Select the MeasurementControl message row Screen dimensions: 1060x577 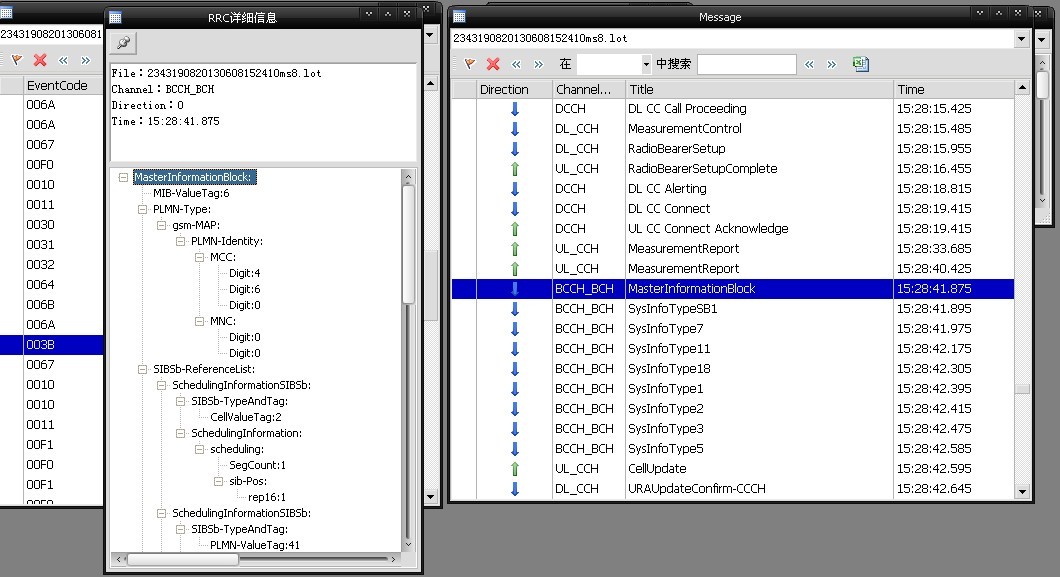[x=733, y=129]
